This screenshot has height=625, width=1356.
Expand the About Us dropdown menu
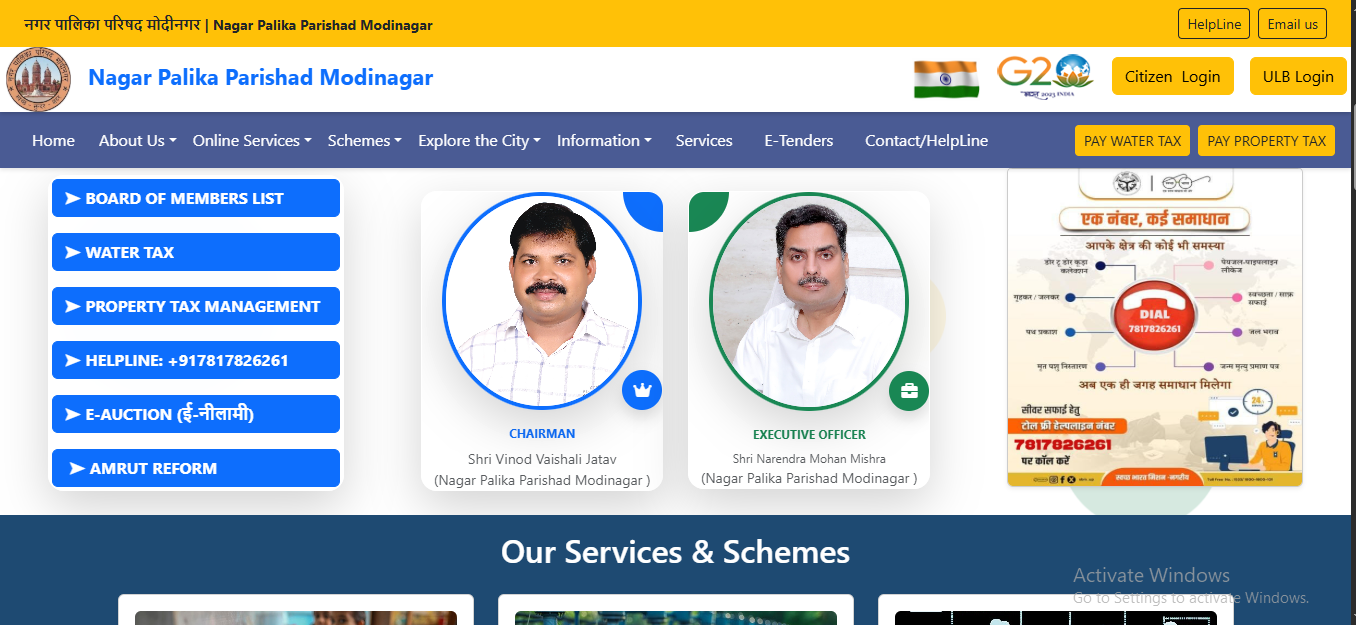tap(137, 141)
